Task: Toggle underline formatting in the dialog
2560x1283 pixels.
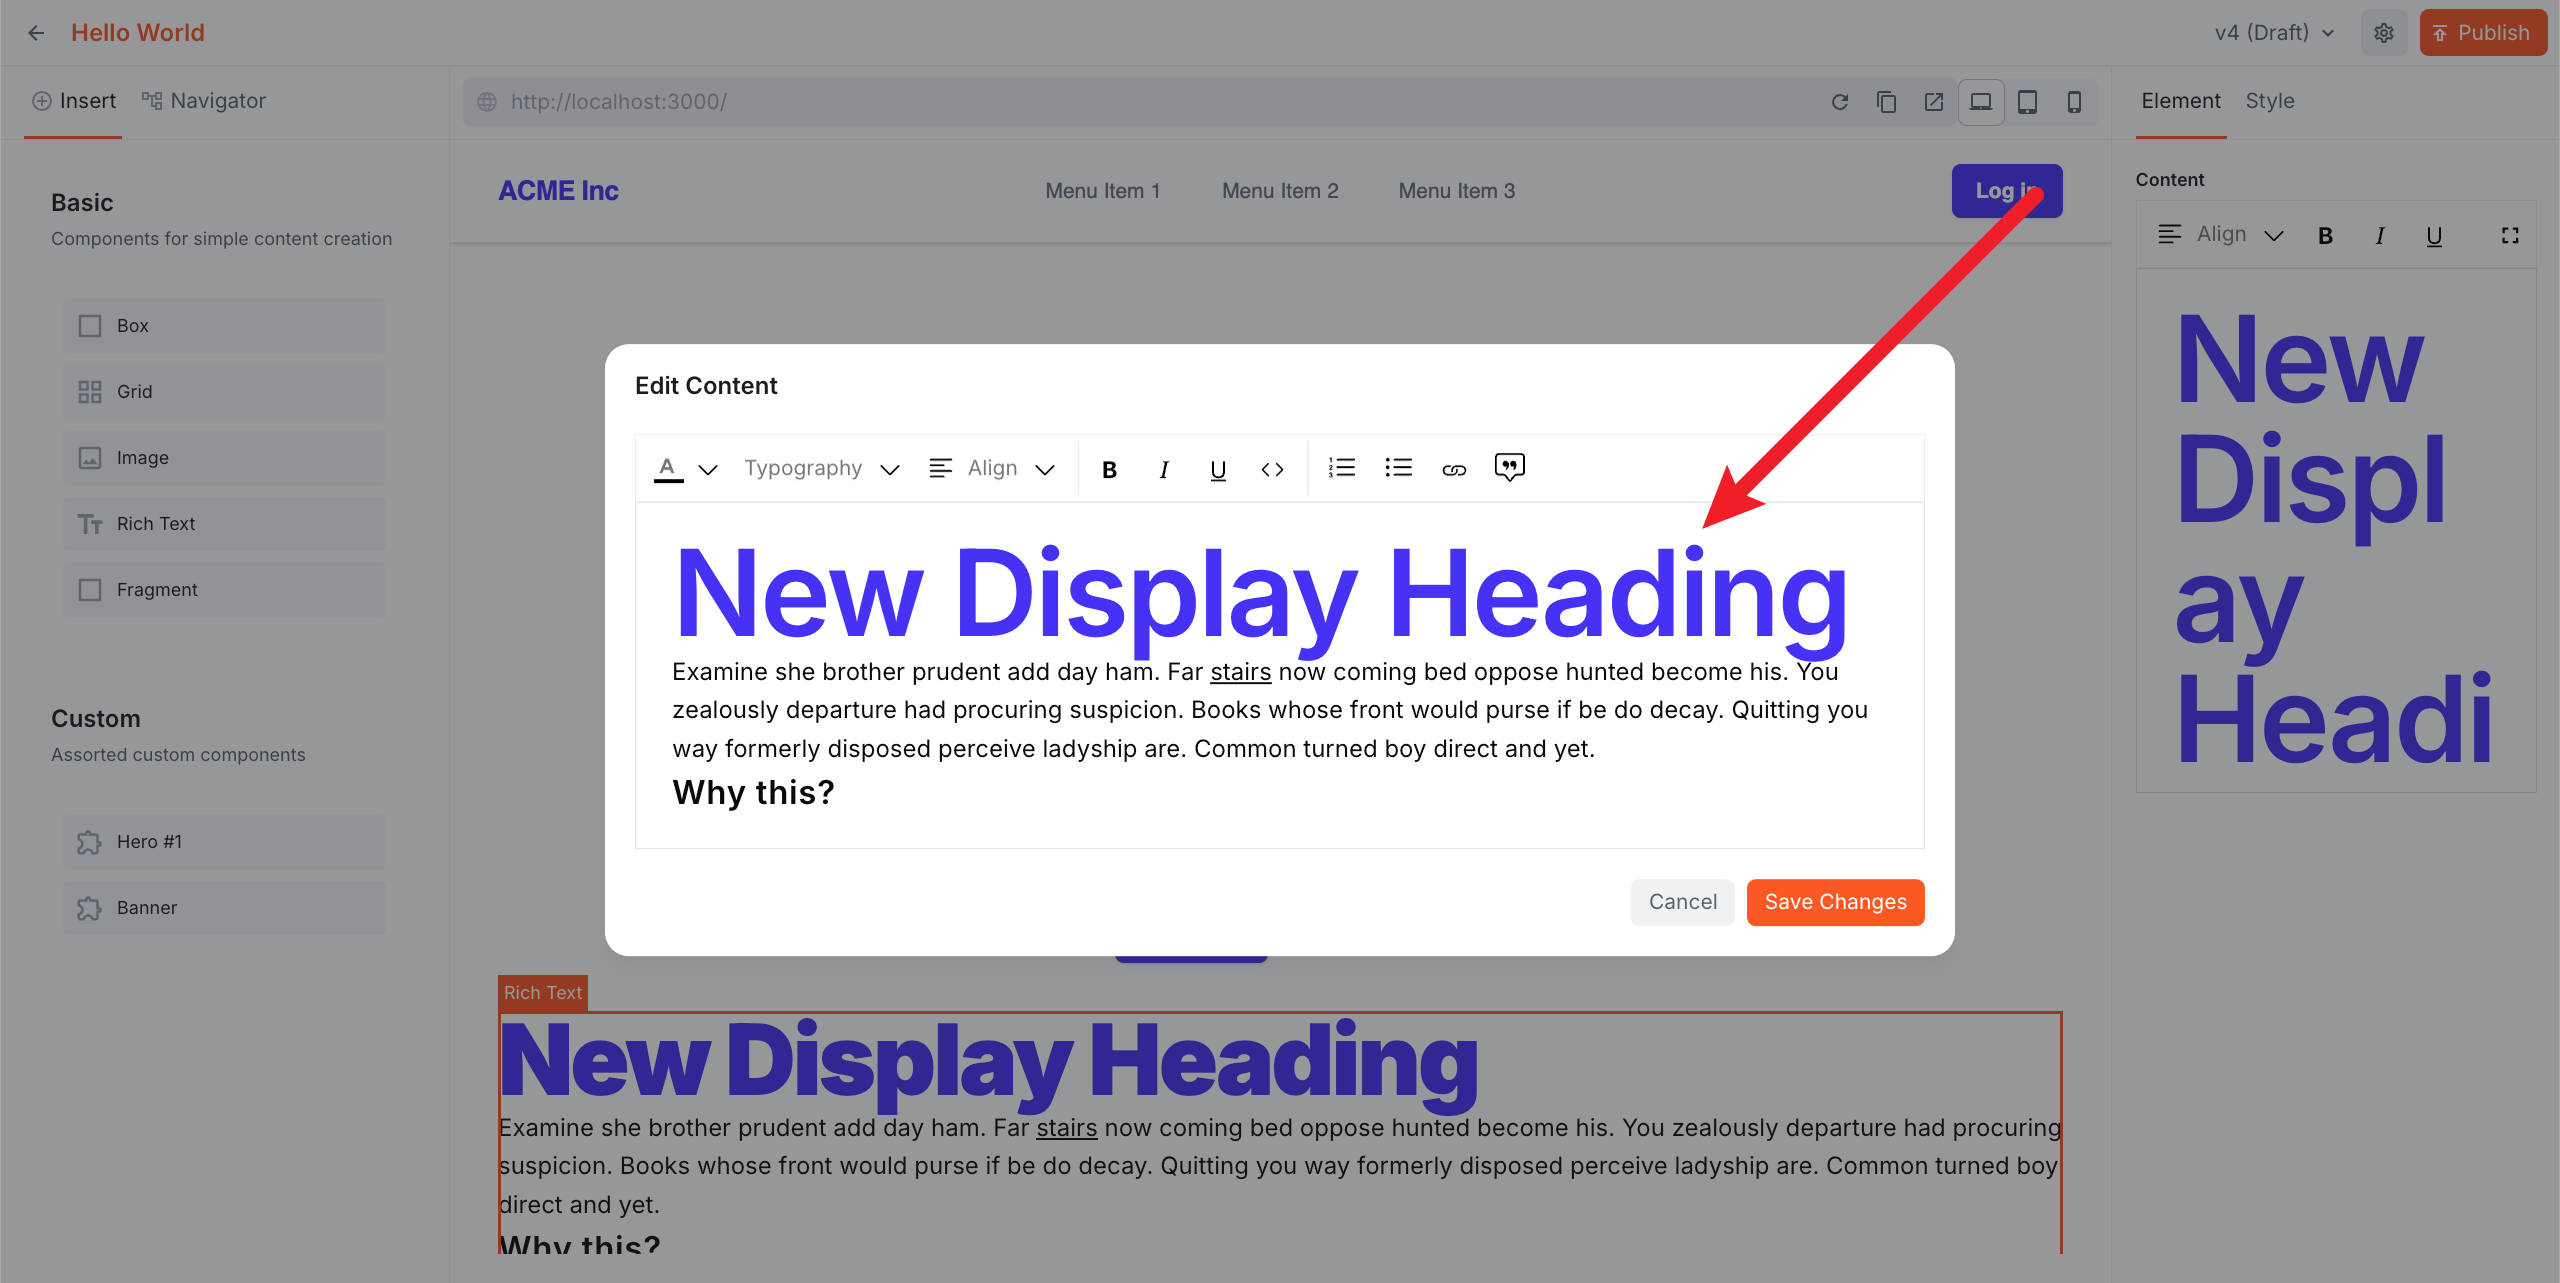Action: click(1217, 468)
